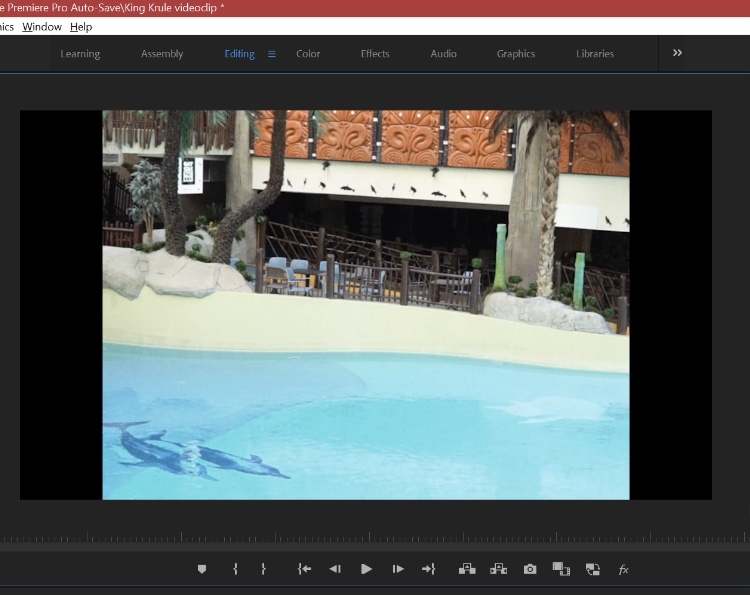Click the Extract icon
The width and height of the screenshot is (750, 595).
pyautogui.click(x=498, y=569)
